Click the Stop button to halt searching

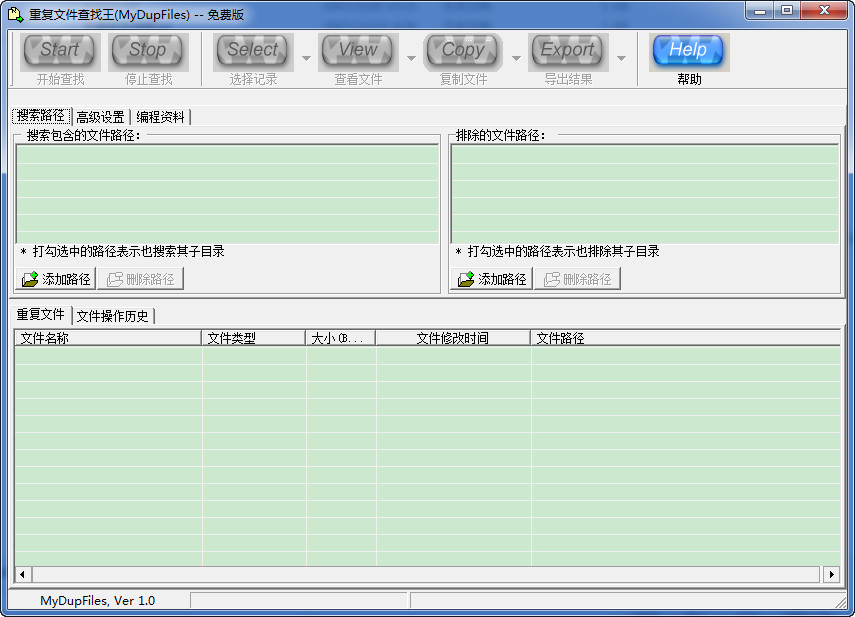pyautogui.click(x=148, y=50)
